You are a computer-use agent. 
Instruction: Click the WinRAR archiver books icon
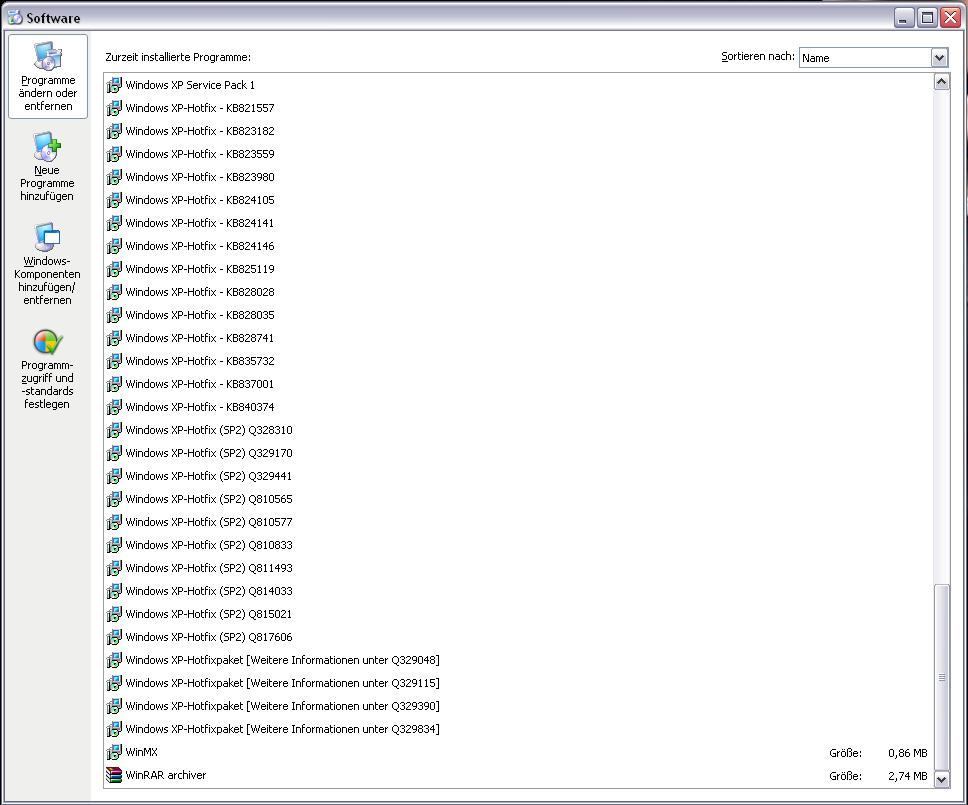tap(114, 775)
